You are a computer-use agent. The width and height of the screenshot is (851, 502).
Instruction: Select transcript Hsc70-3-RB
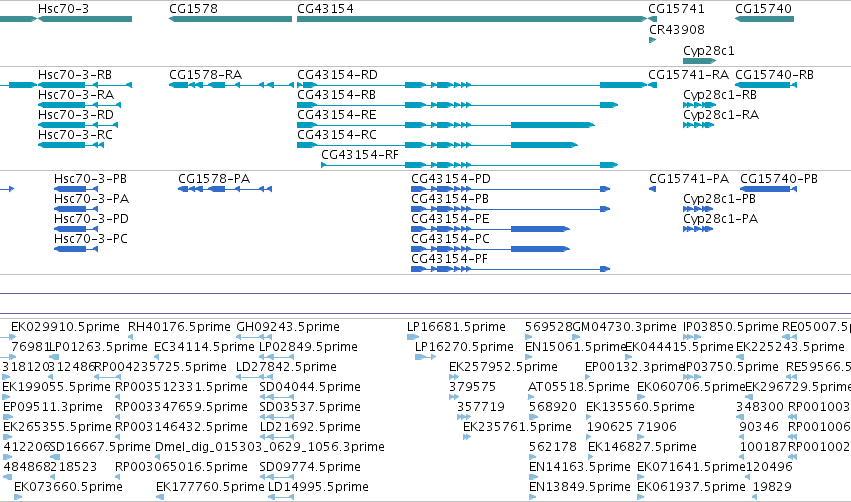(x=75, y=75)
